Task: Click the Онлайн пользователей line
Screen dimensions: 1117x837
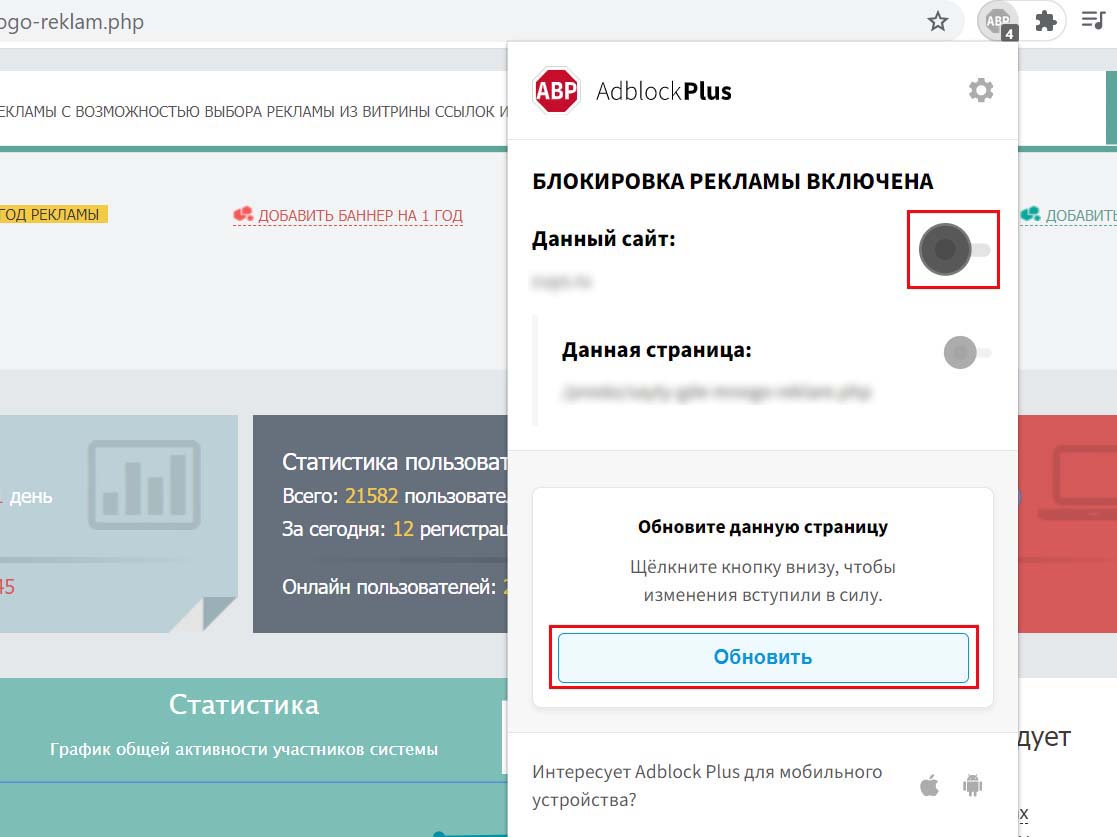Action: (x=395, y=587)
